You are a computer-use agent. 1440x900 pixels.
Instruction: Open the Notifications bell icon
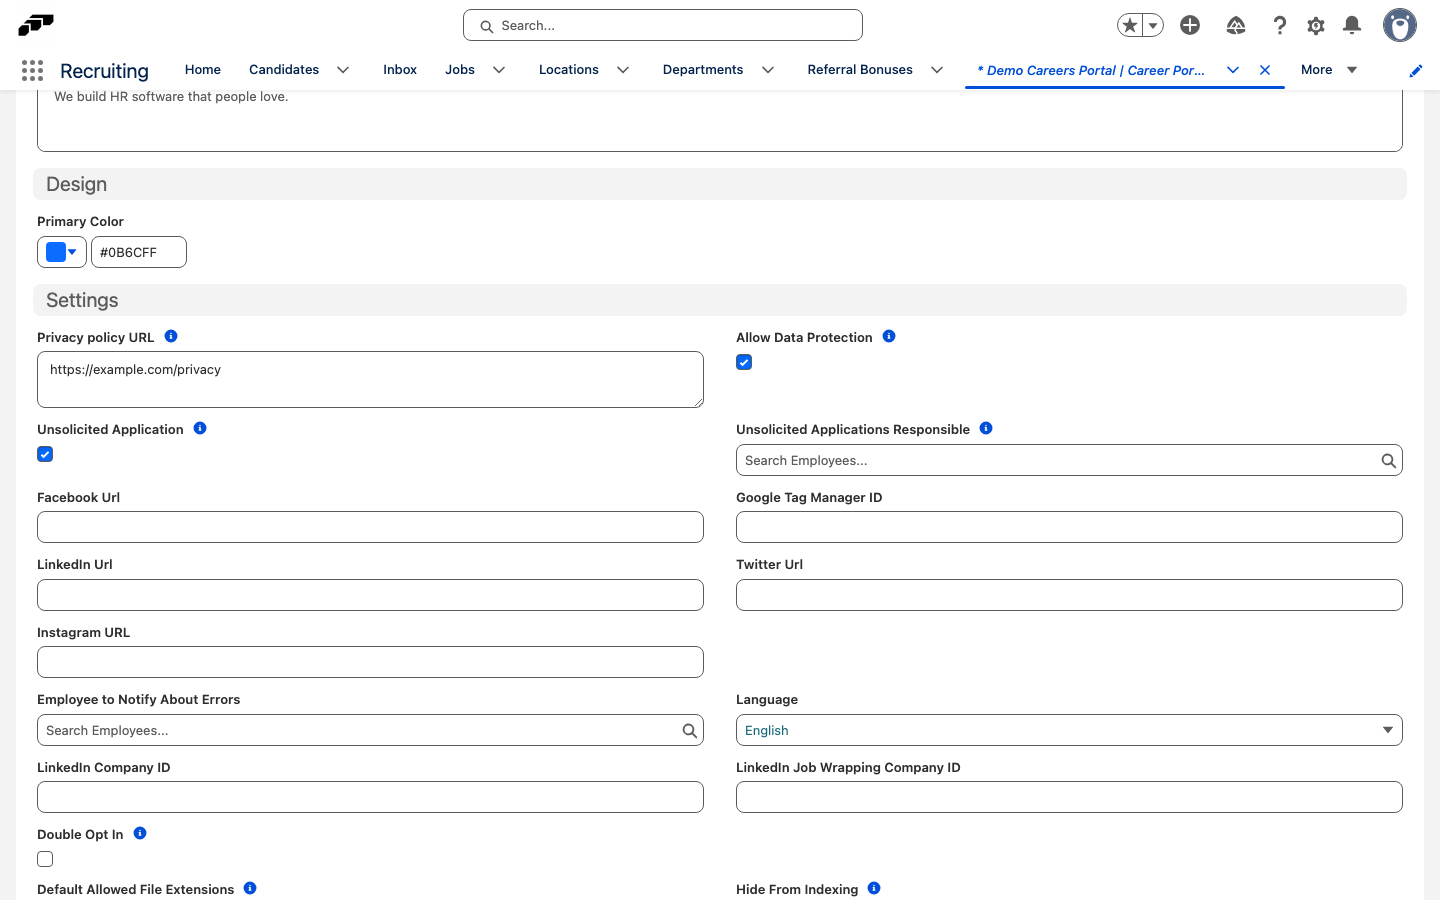1352,25
